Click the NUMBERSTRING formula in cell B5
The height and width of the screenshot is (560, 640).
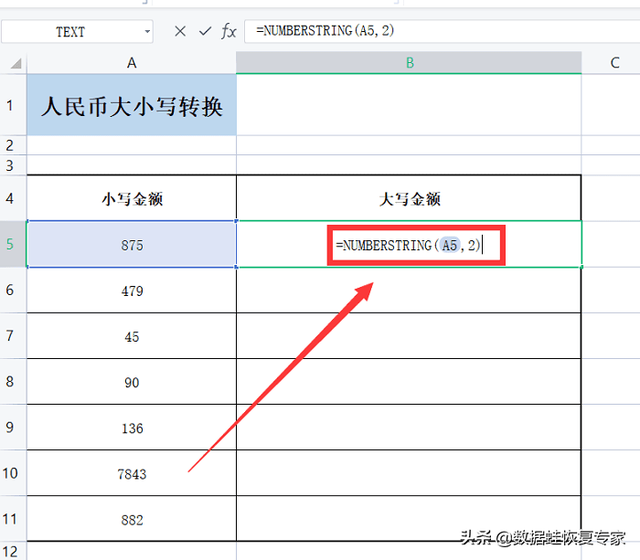click(x=408, y=245)
